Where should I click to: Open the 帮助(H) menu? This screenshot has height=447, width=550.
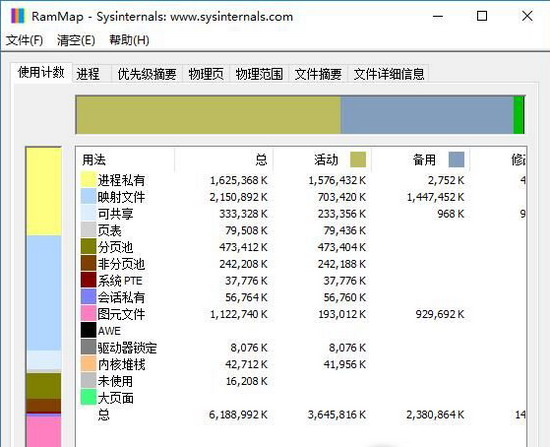tap(129, 40)
